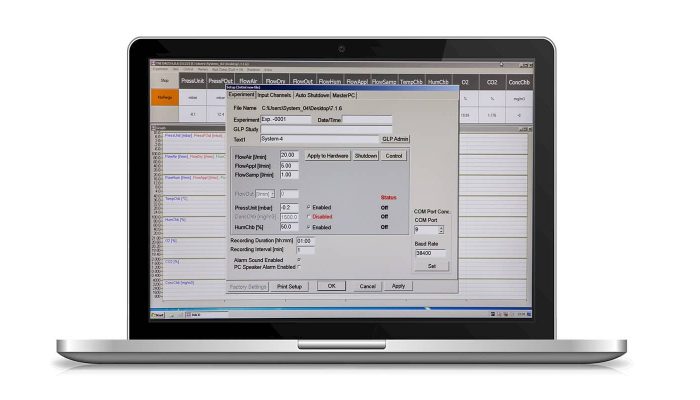Open the Input Channels tab
Image resolution: width=700 pixels, height=400 pixels.
click(274, 95)
